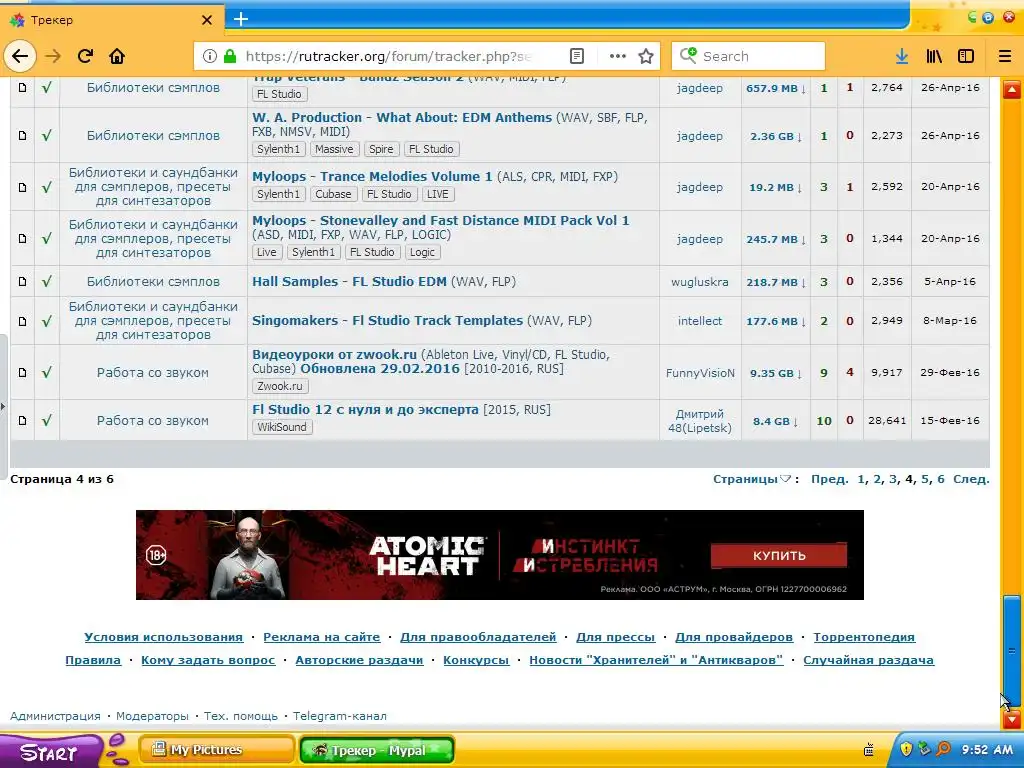Image resolution: width=1024 pixels, height=768 pixels.
Task: Click the Трекер - Mypal taskbar button
Action: [x=377, y=750]
